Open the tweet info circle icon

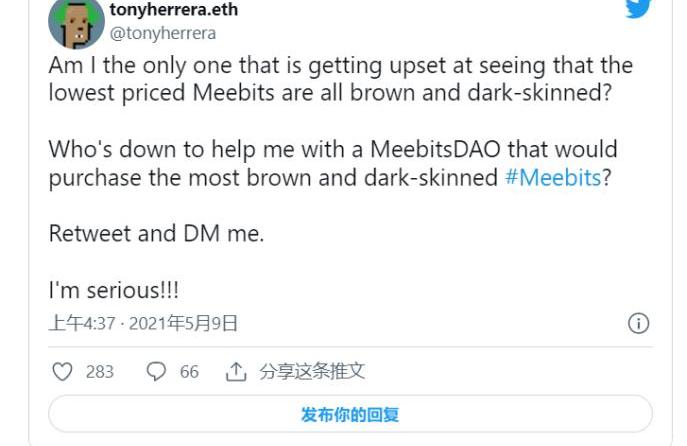638,323
